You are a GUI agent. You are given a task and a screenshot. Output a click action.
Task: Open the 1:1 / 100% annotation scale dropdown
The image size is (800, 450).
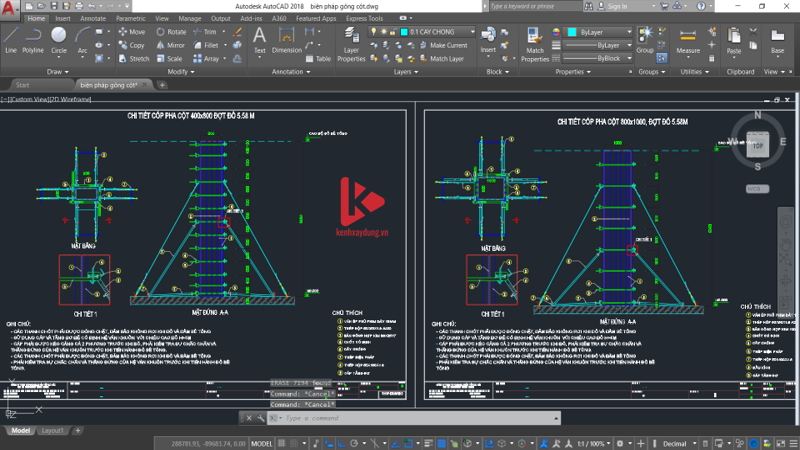tap(595, 443)
